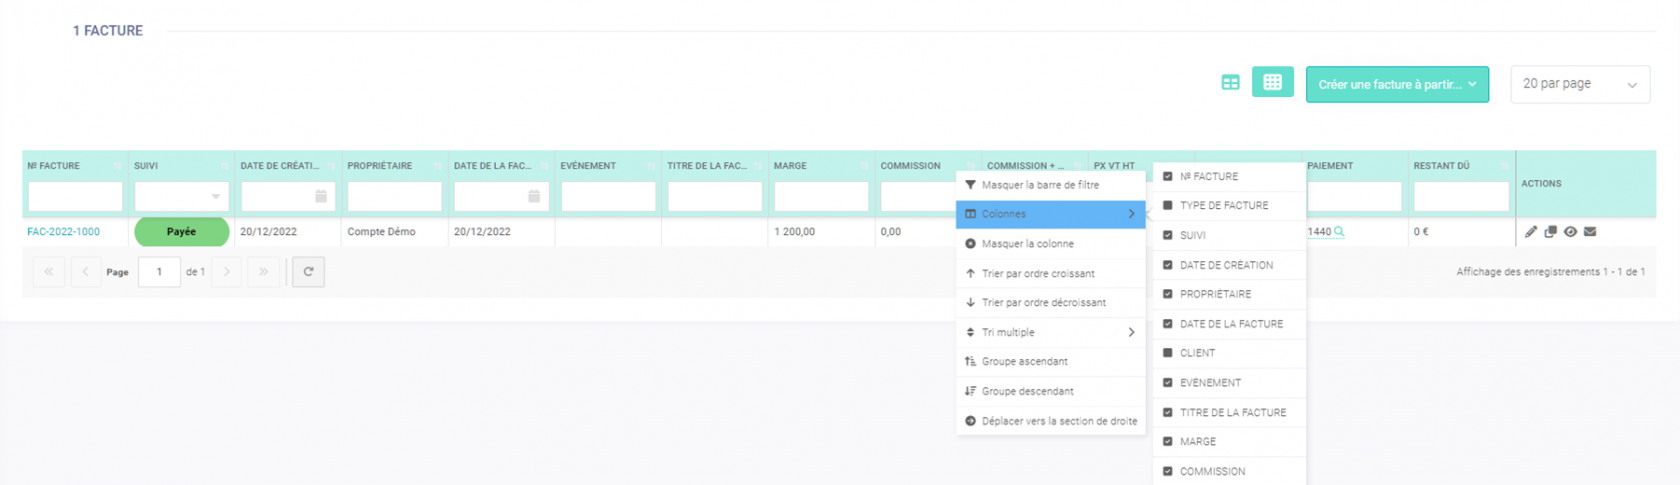Click the duplicate invoice icon in Actions
Image resolution: width=1680 pixels, height=485 pixels.
coord(1550,232)
